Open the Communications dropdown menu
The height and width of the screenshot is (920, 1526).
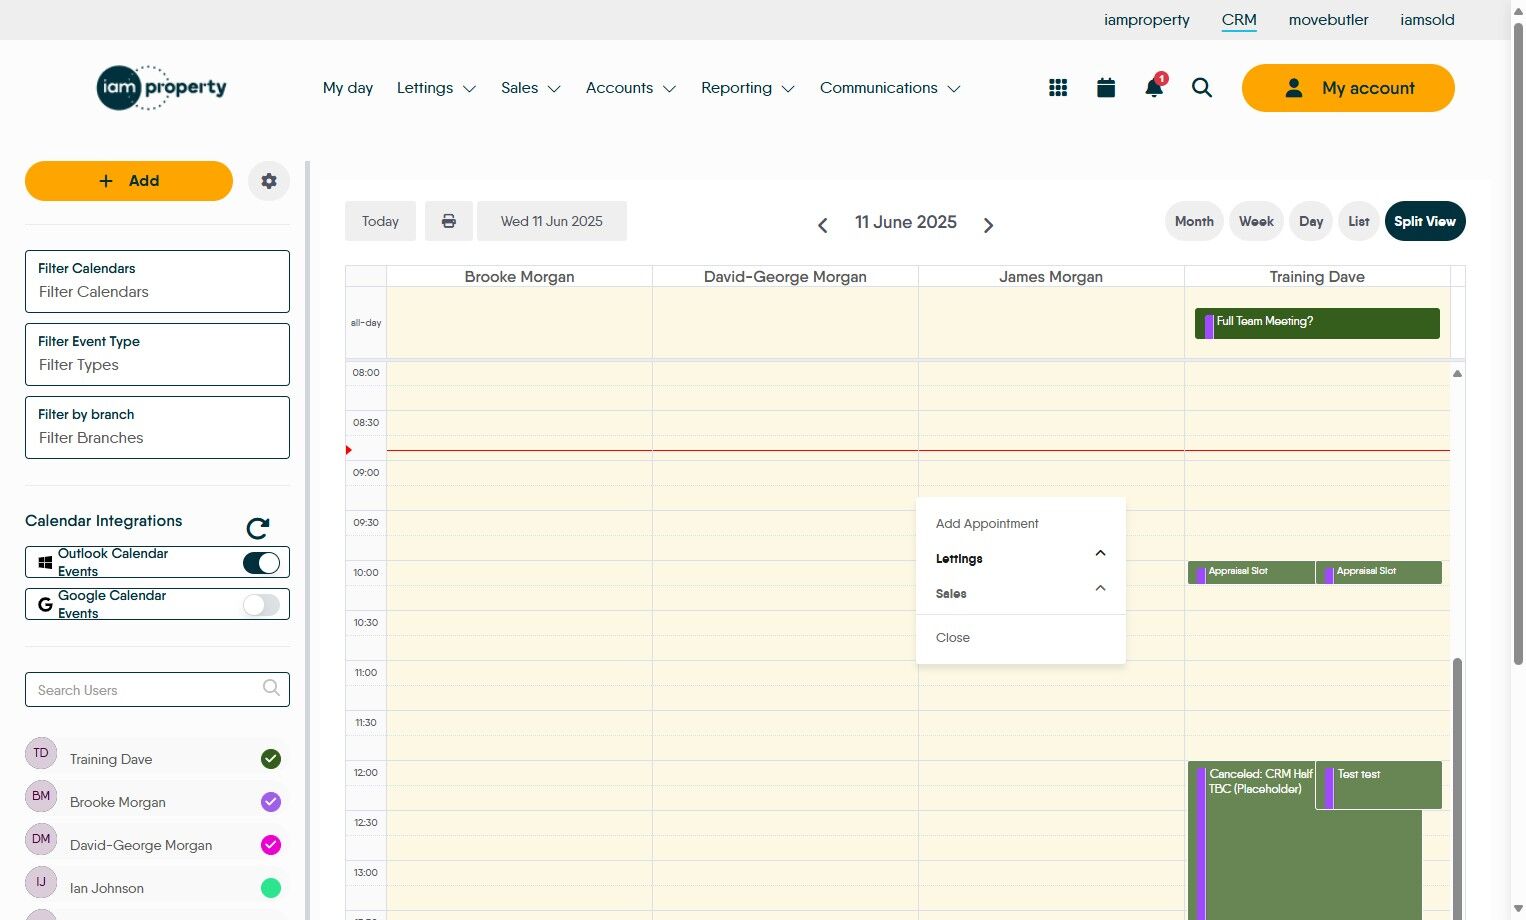pyautogui.click(x=890, y=88)
